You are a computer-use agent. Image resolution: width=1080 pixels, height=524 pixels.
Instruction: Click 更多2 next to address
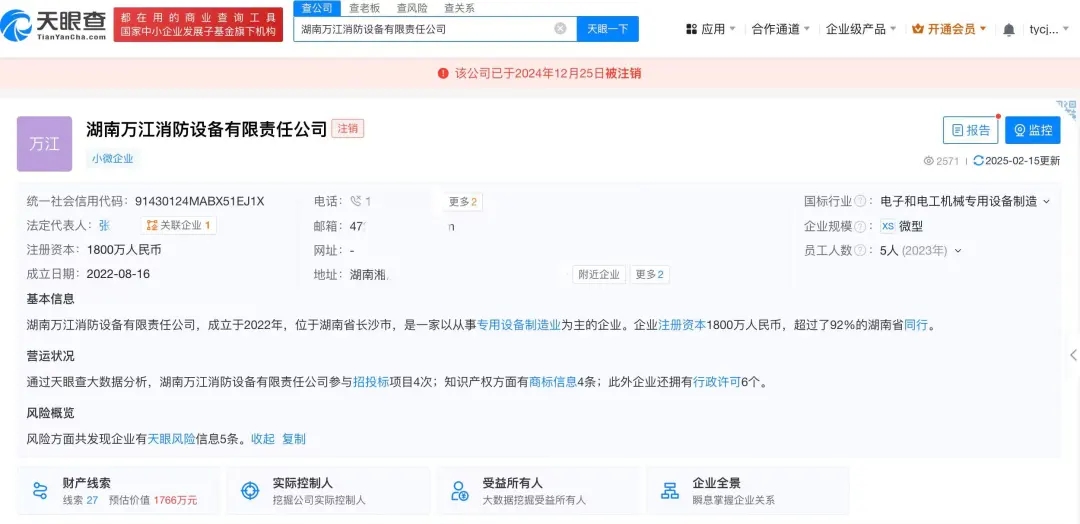click(650, 275)
